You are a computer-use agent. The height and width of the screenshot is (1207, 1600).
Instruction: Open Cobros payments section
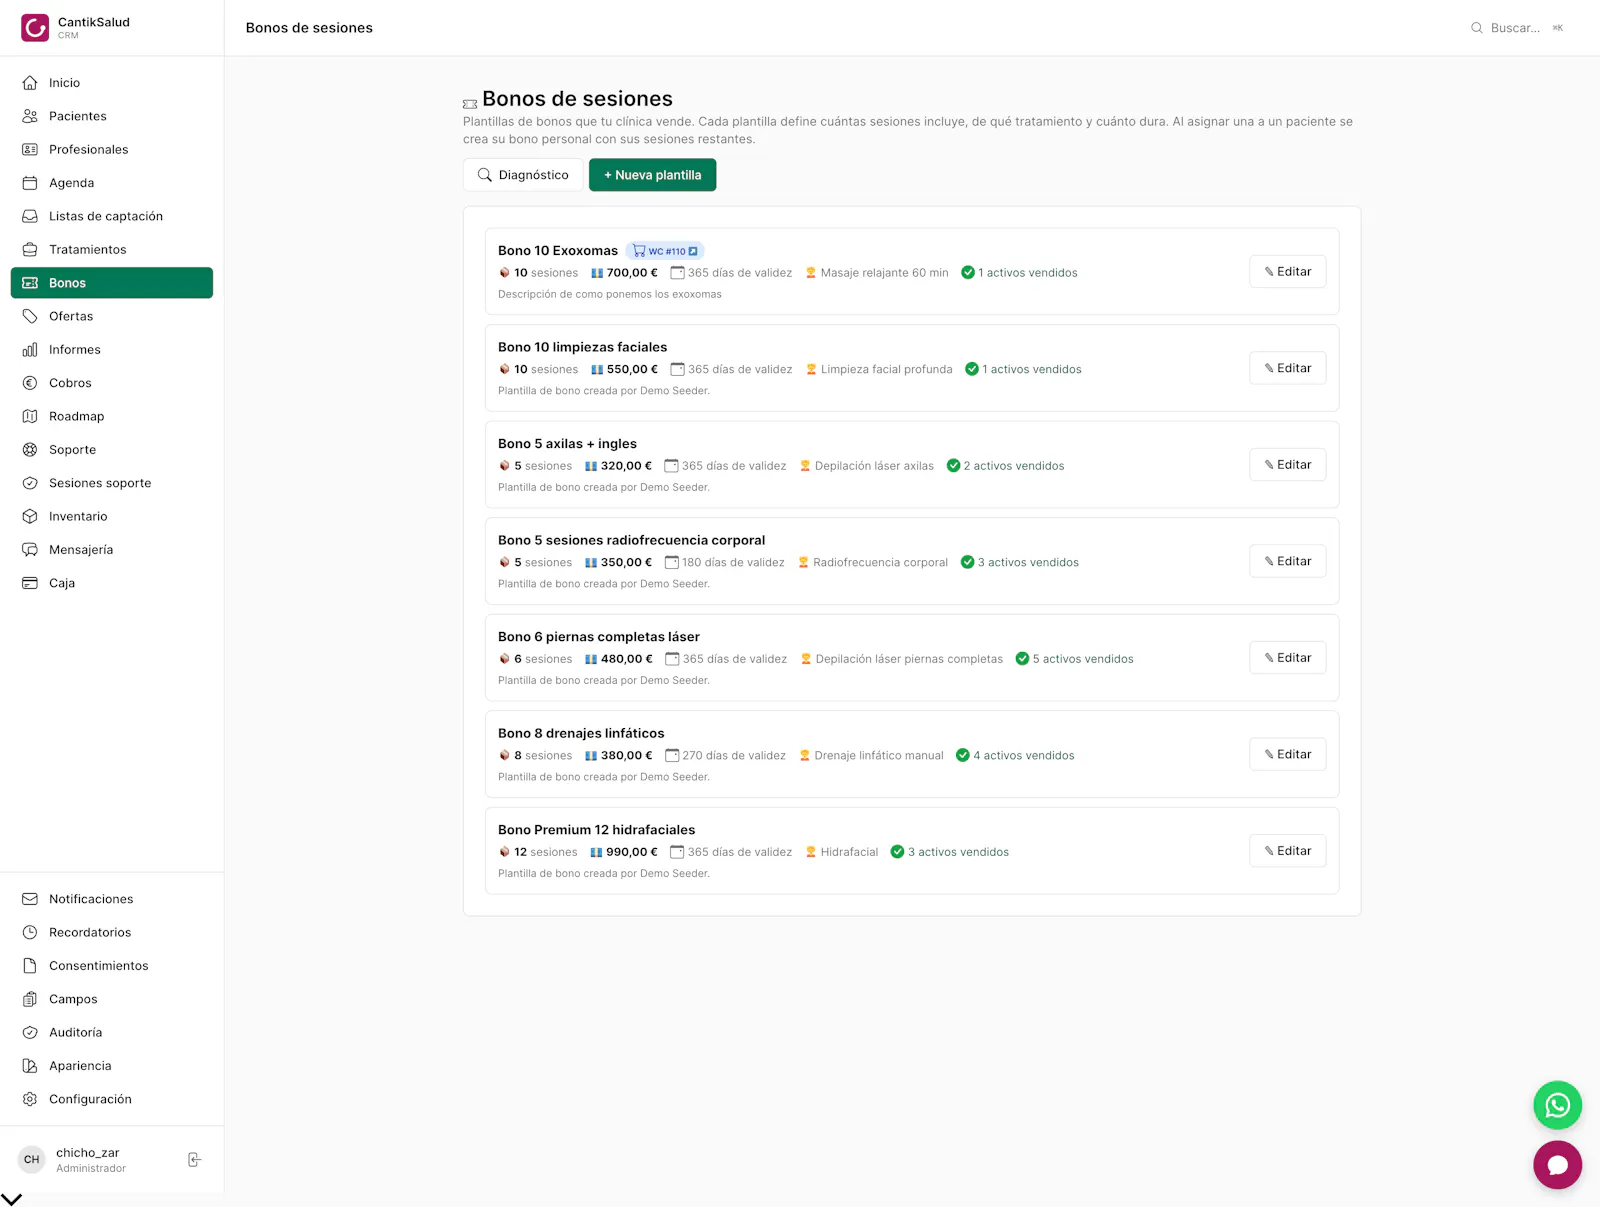point(112,383)
